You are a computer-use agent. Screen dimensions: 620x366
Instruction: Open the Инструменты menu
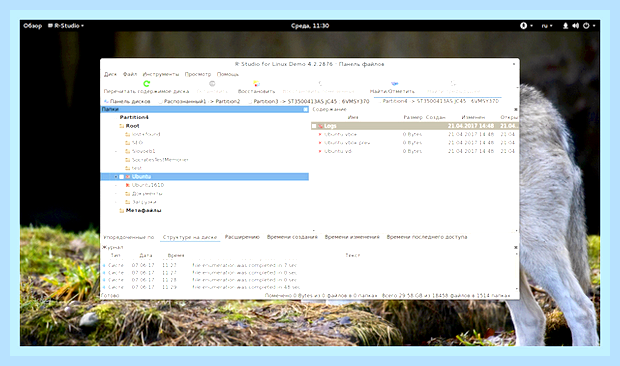161,74
